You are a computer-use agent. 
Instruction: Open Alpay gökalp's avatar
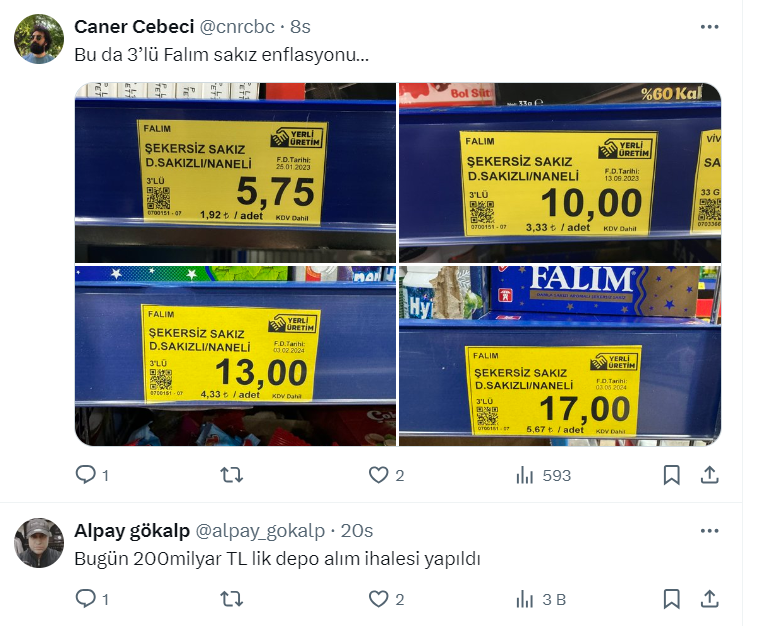[39, 543]
